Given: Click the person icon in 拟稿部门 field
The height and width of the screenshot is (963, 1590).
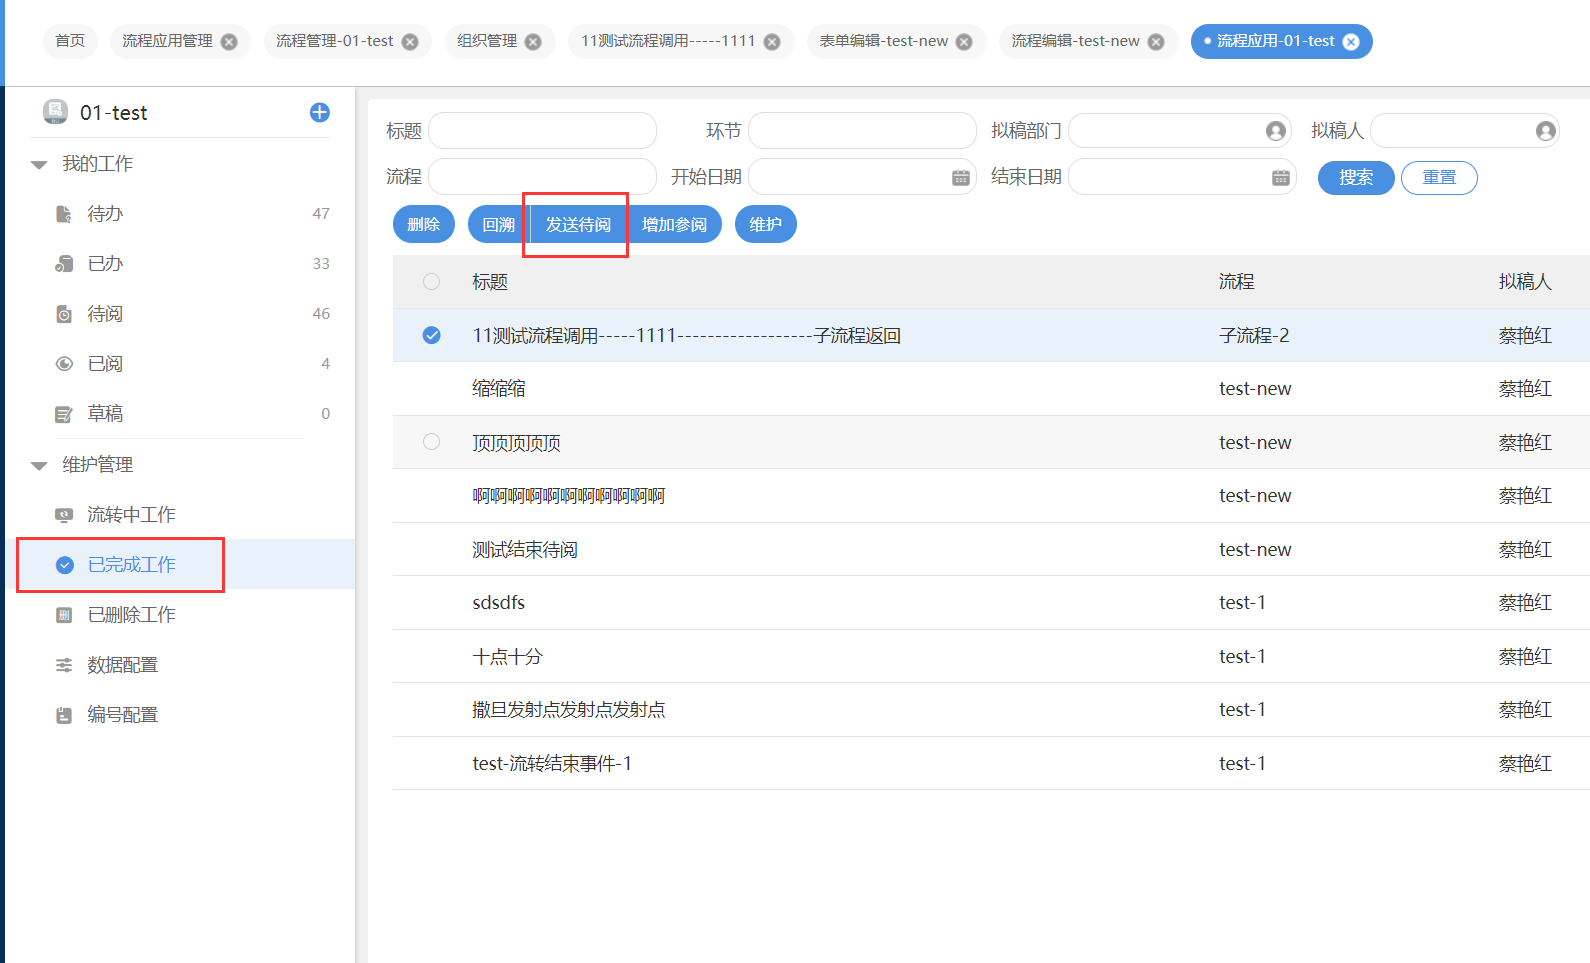Looking at the screenshot, I should click(x=1275, y=131).
